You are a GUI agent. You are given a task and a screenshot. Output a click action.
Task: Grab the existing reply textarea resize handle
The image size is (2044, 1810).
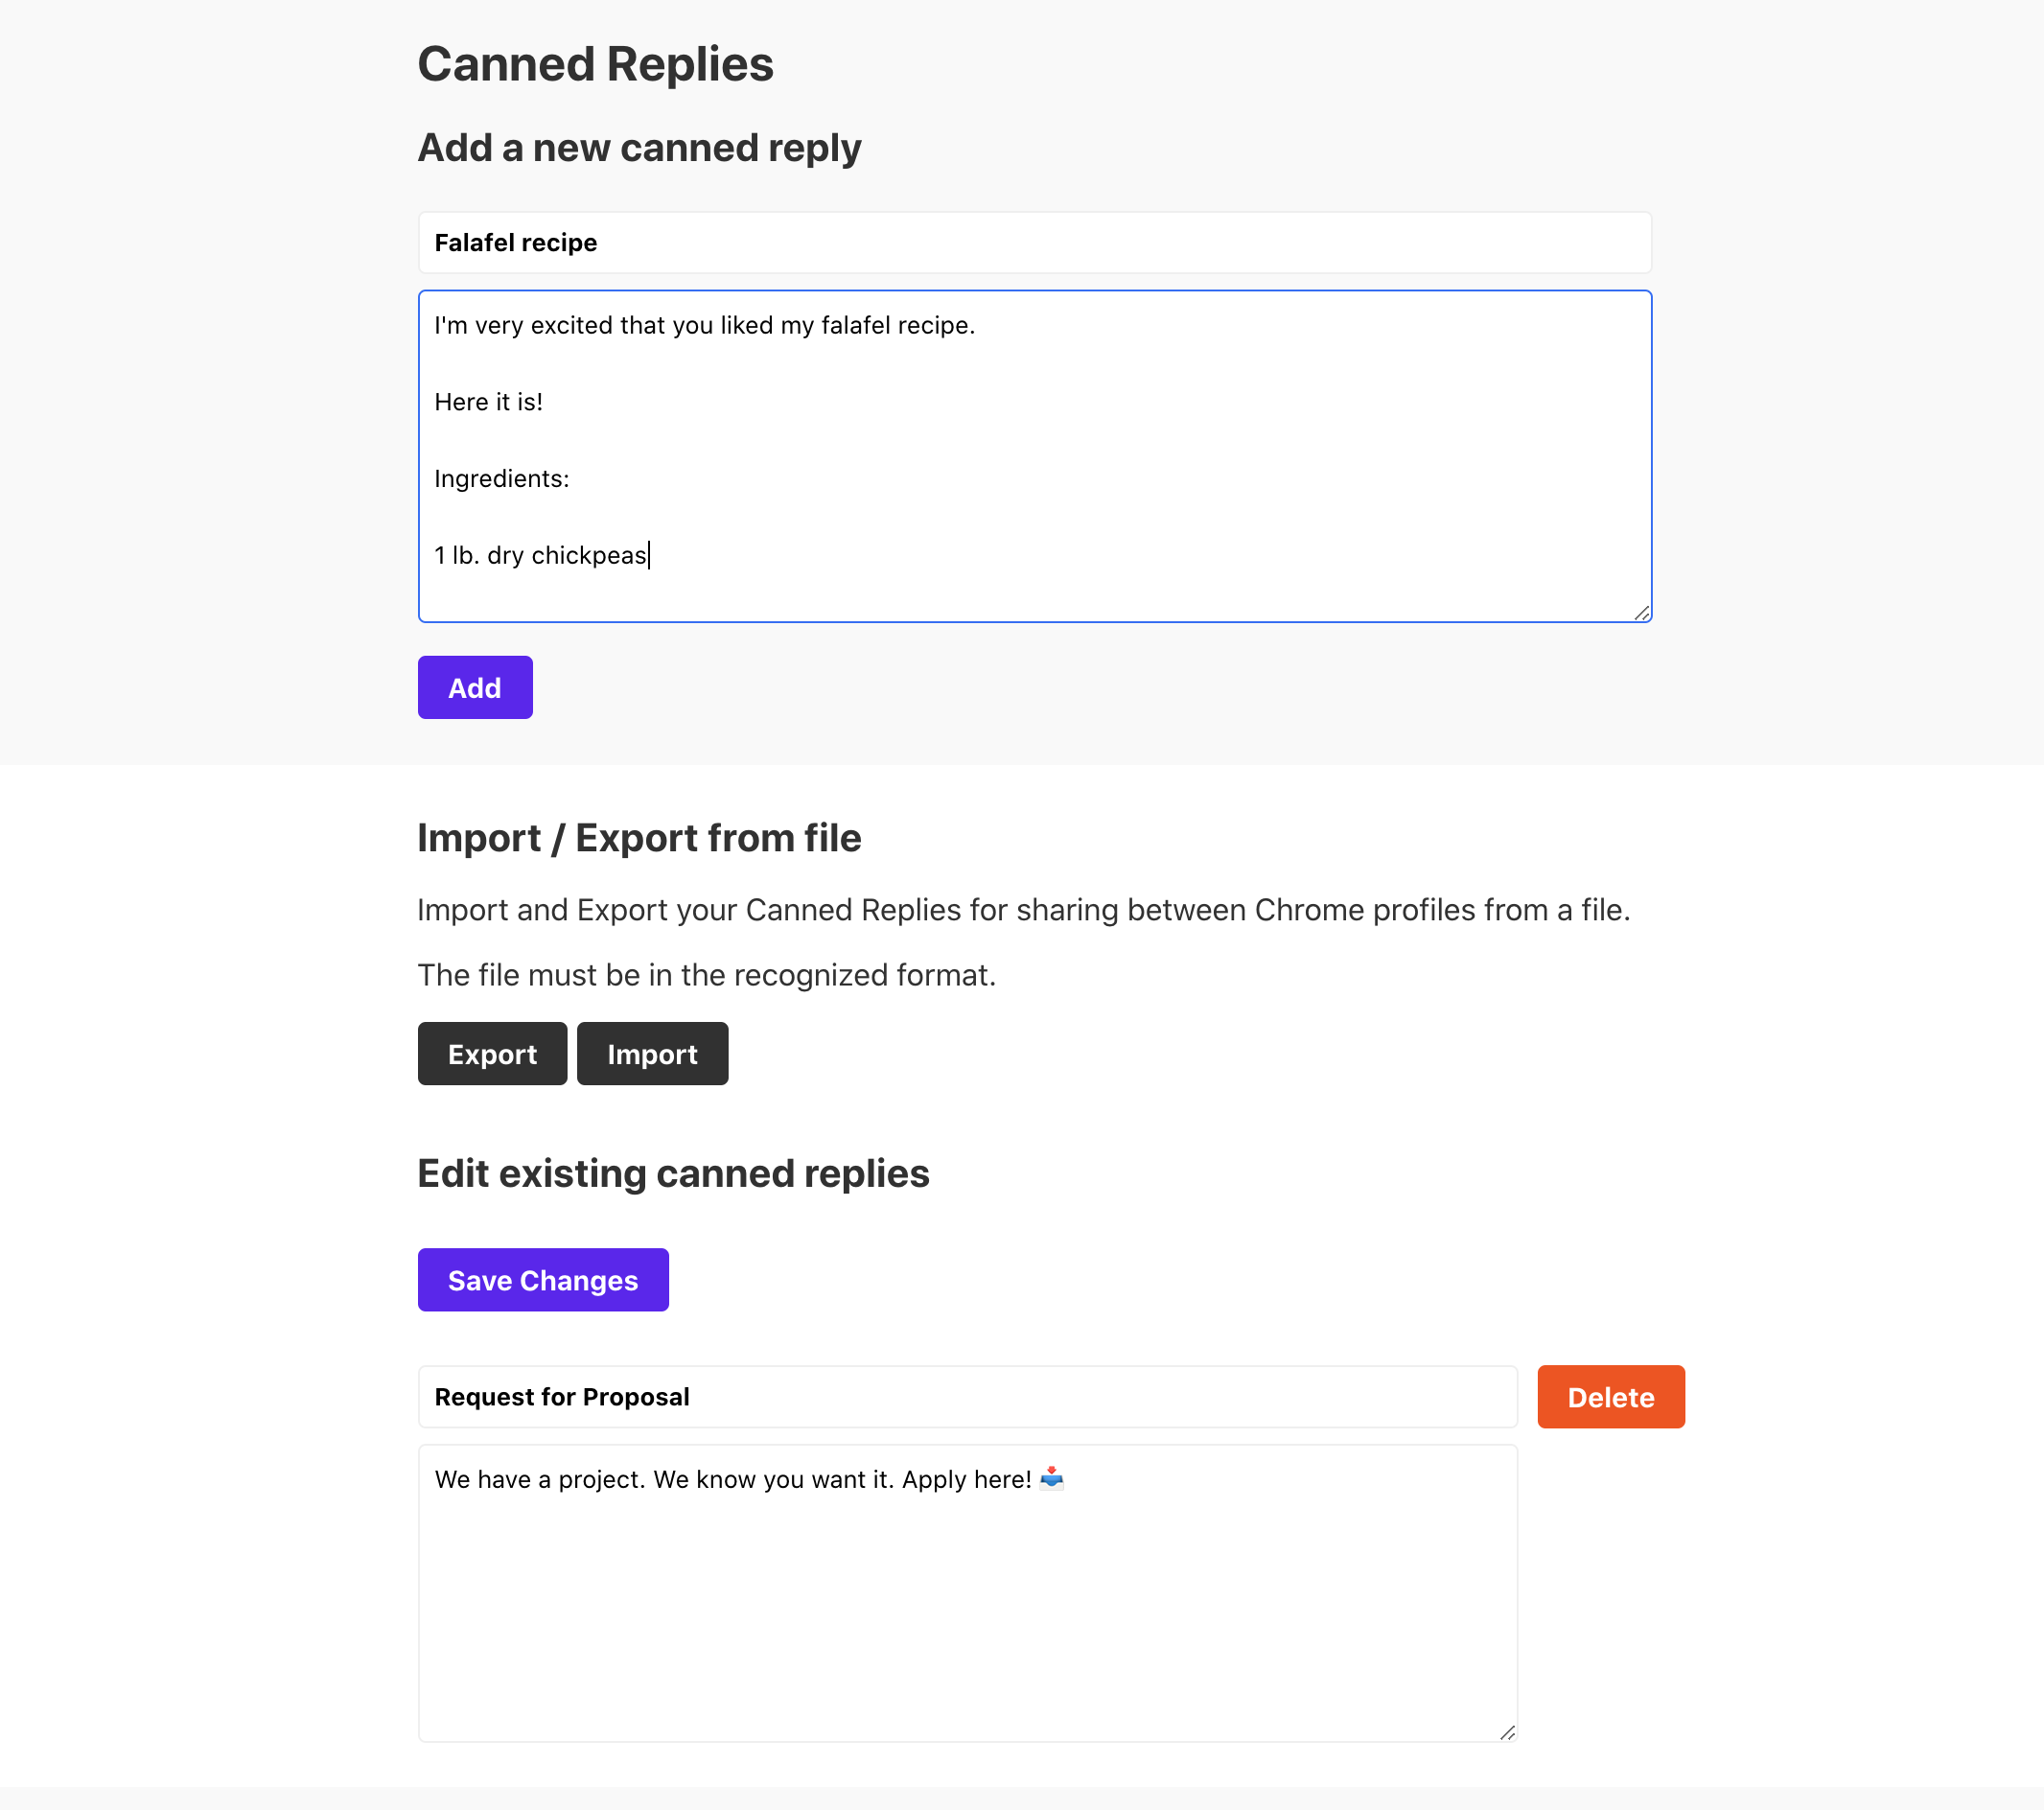click(x=1507, y=1732)
